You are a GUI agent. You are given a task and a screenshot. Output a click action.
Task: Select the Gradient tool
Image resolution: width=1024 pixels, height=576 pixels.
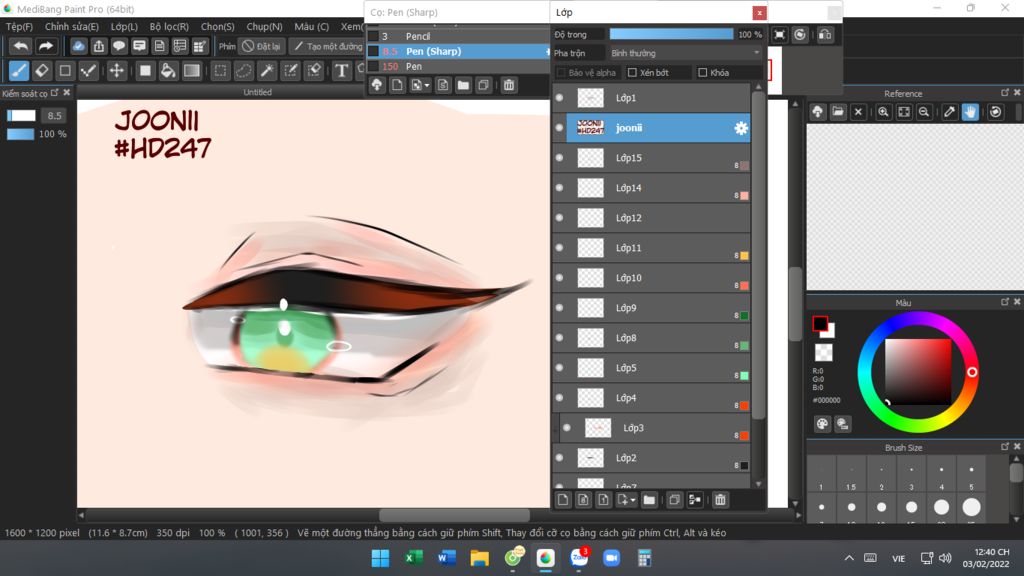coord(191,71)
